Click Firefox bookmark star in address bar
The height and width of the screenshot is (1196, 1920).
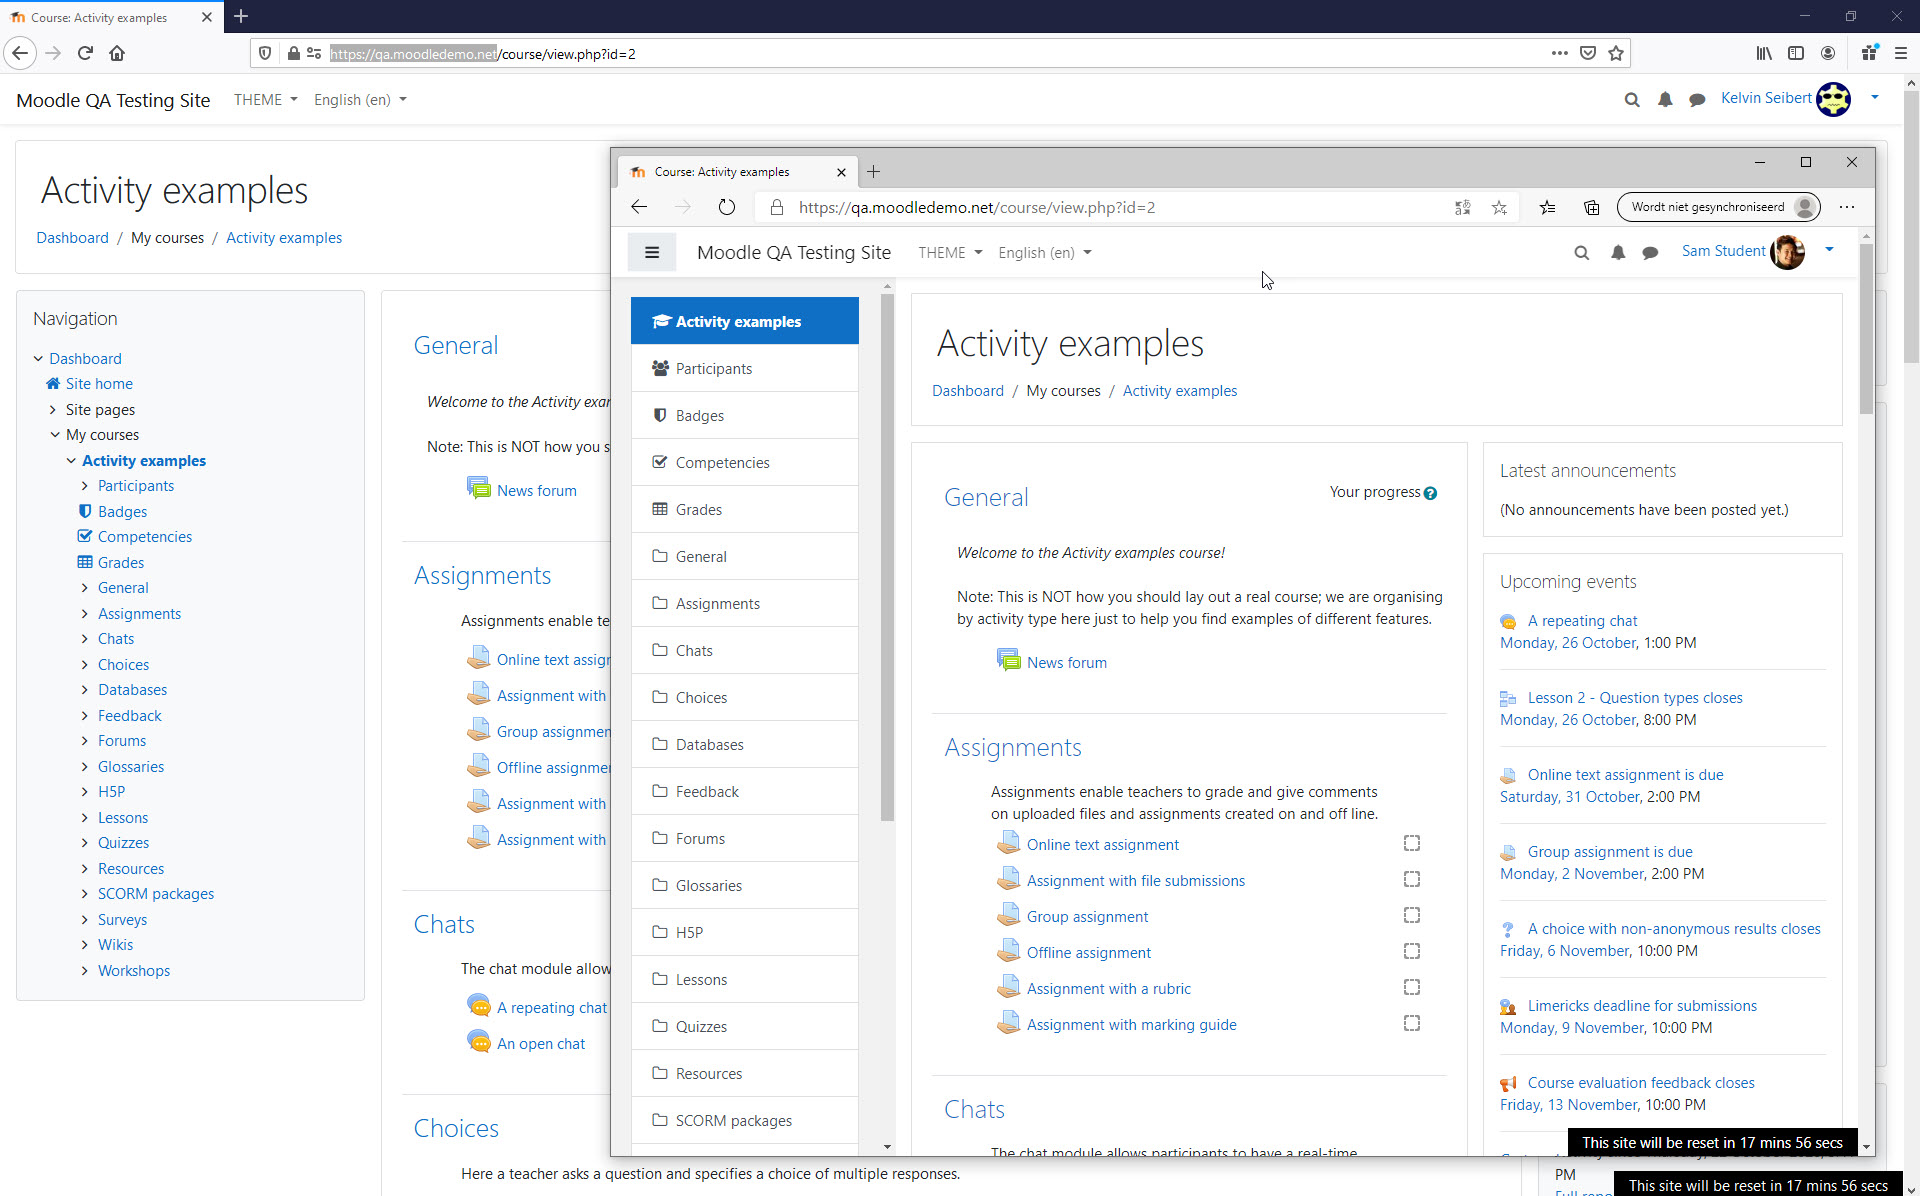tap(1616, 53)
